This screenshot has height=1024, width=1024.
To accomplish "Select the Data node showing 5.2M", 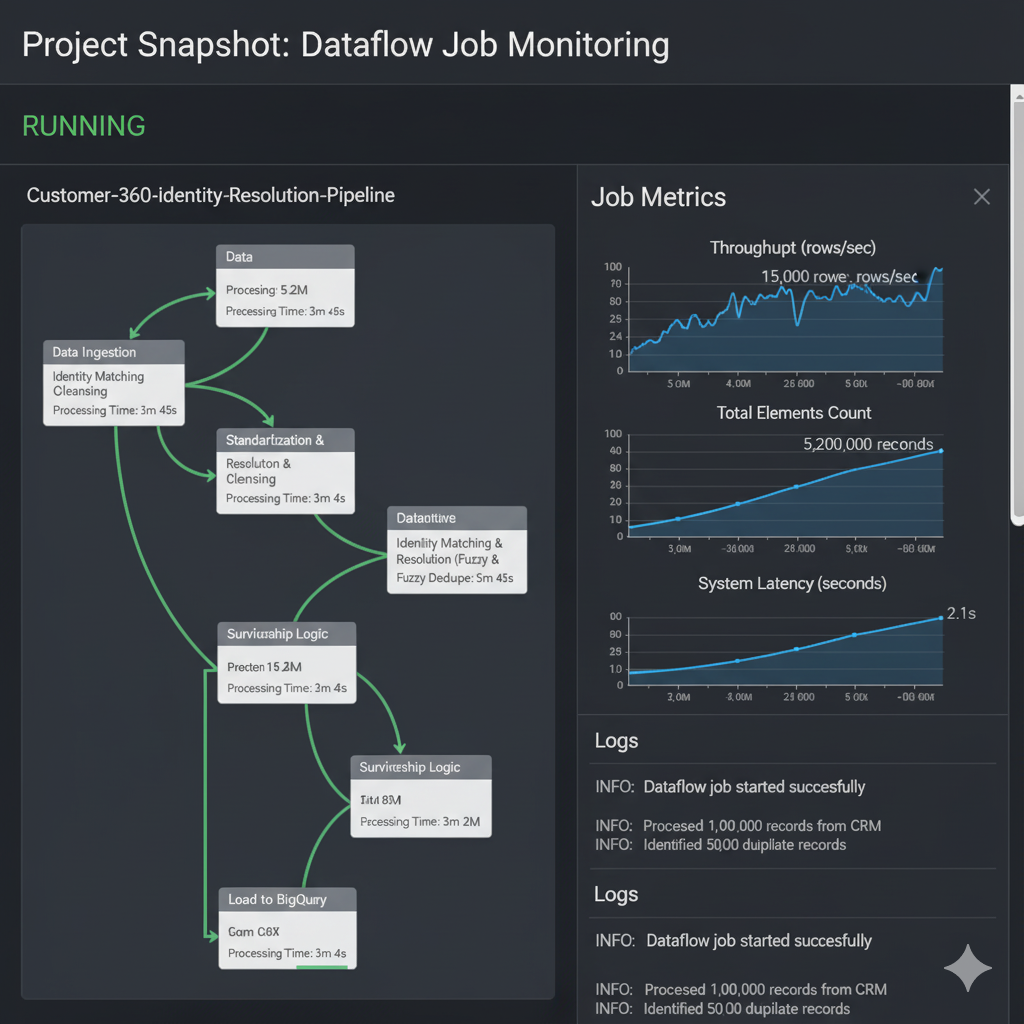I will pyautogui.click(x=285, y=286).
